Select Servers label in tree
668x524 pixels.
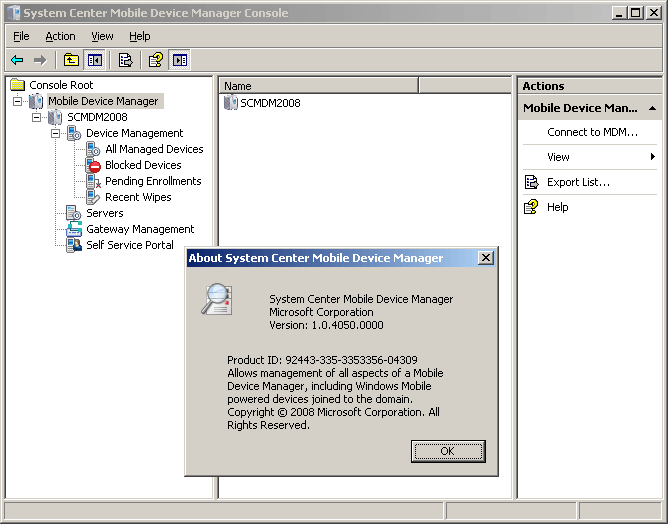click(105, 213)
